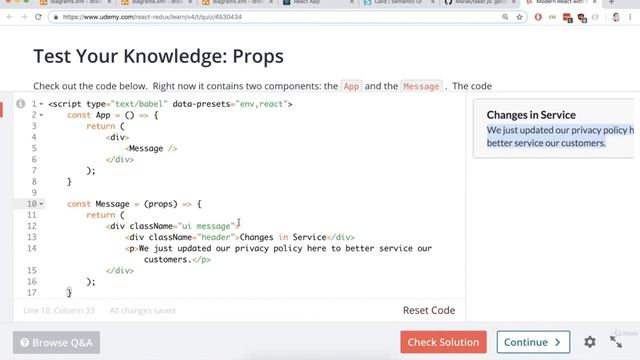Open the Chrome three-dot menu
This screenshot has width=640, height=360.
(x=630, y=17)
